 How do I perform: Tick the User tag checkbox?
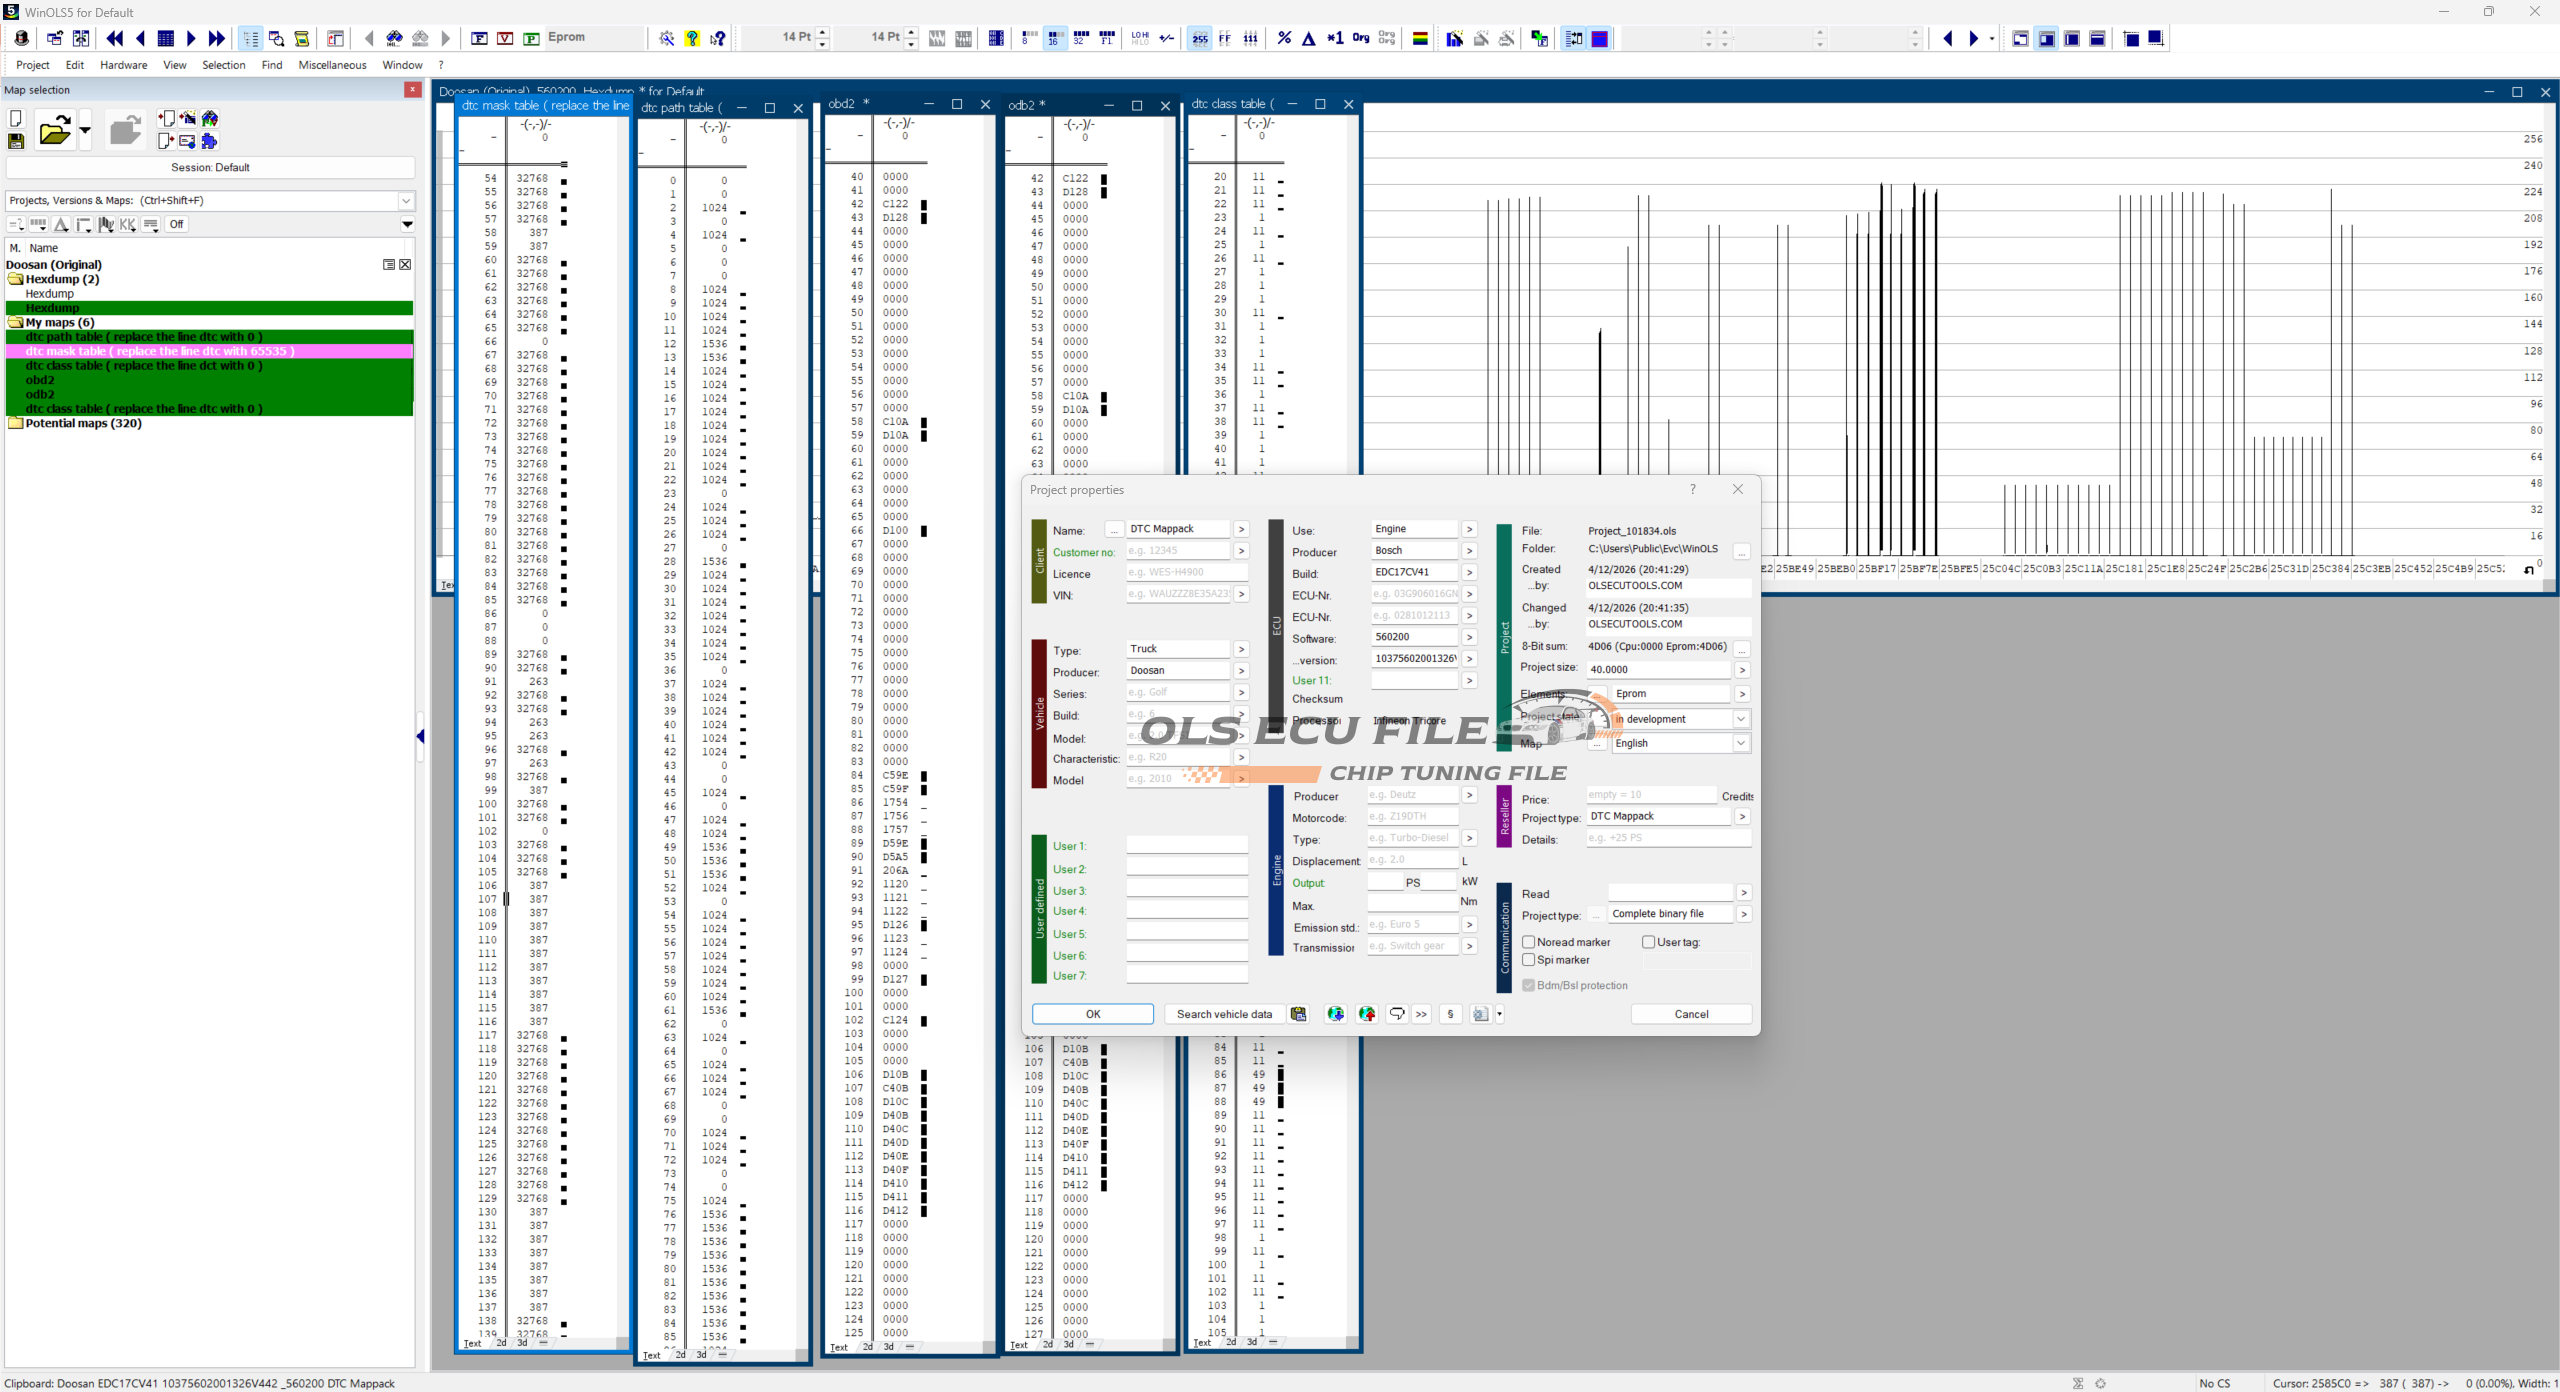(x=1648, y=942)
